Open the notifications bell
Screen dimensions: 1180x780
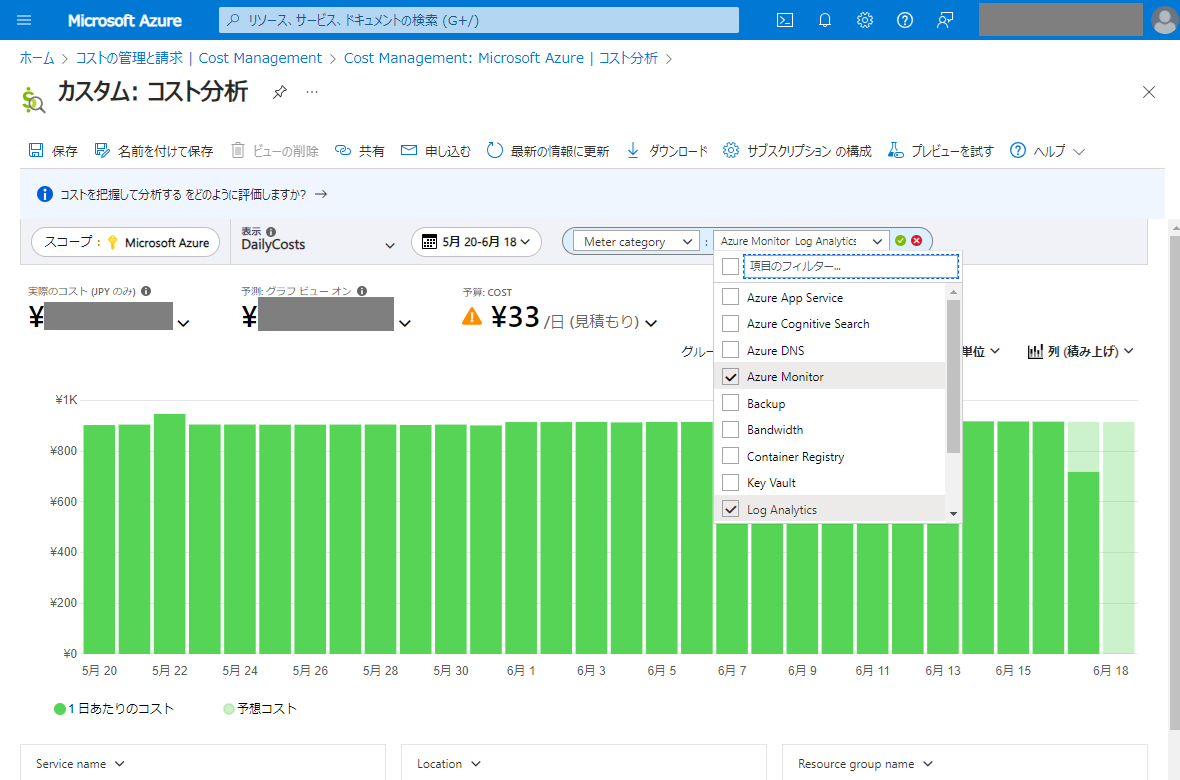825,20
